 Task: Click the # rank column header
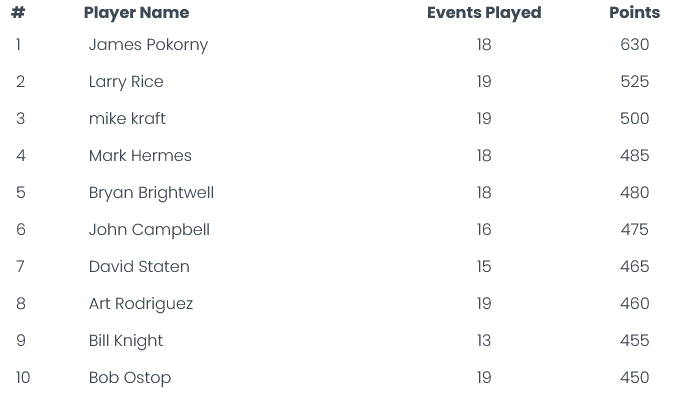point(18,12)
